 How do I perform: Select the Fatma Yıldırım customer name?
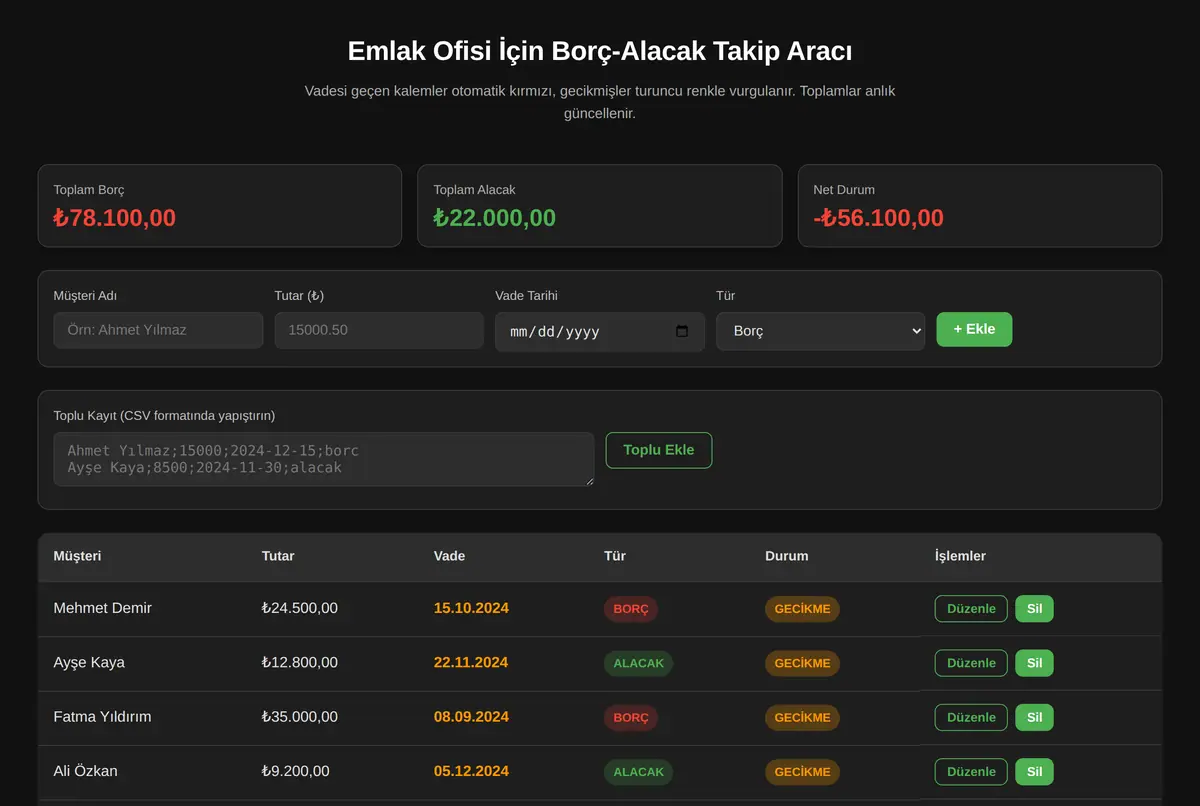(x=103, y=717)
